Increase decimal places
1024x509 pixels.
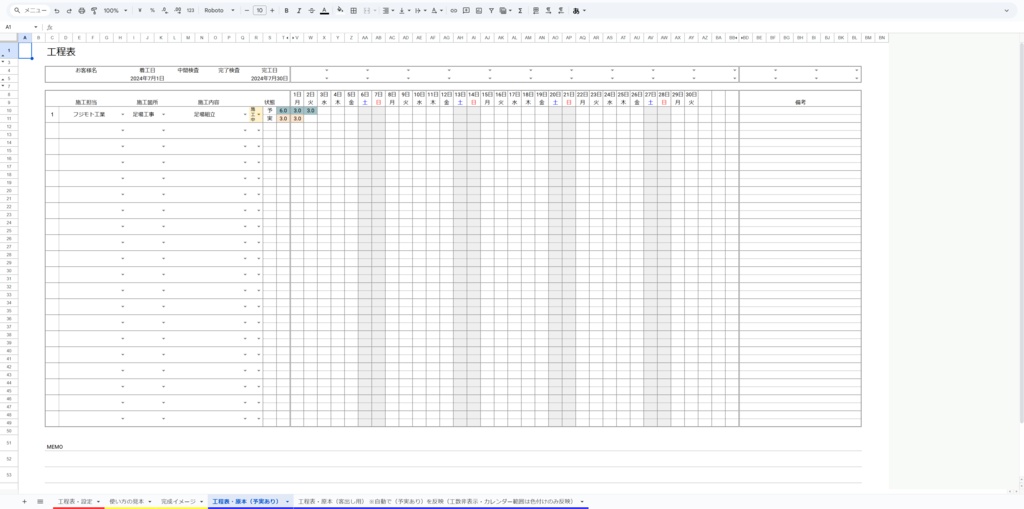tap(177, 10)
